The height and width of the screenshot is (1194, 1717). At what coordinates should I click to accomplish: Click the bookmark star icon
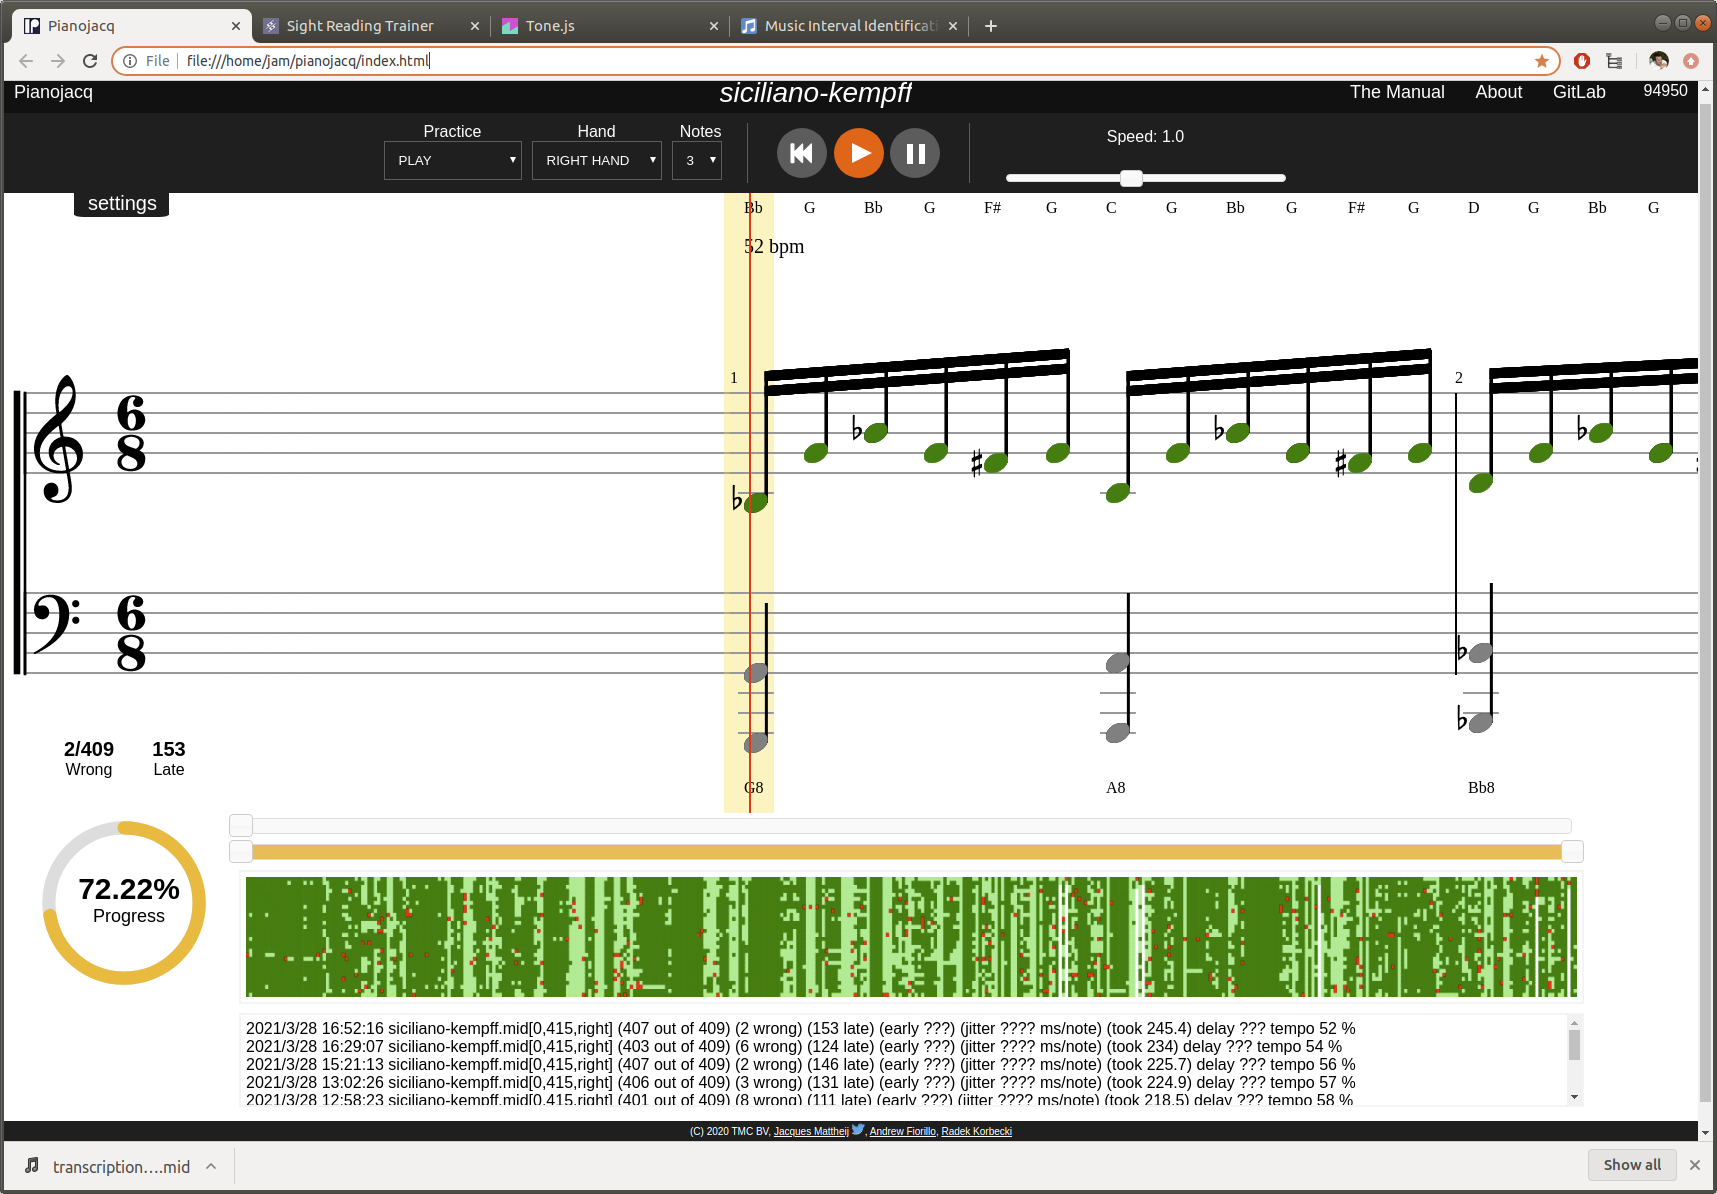coord(1541,61)
